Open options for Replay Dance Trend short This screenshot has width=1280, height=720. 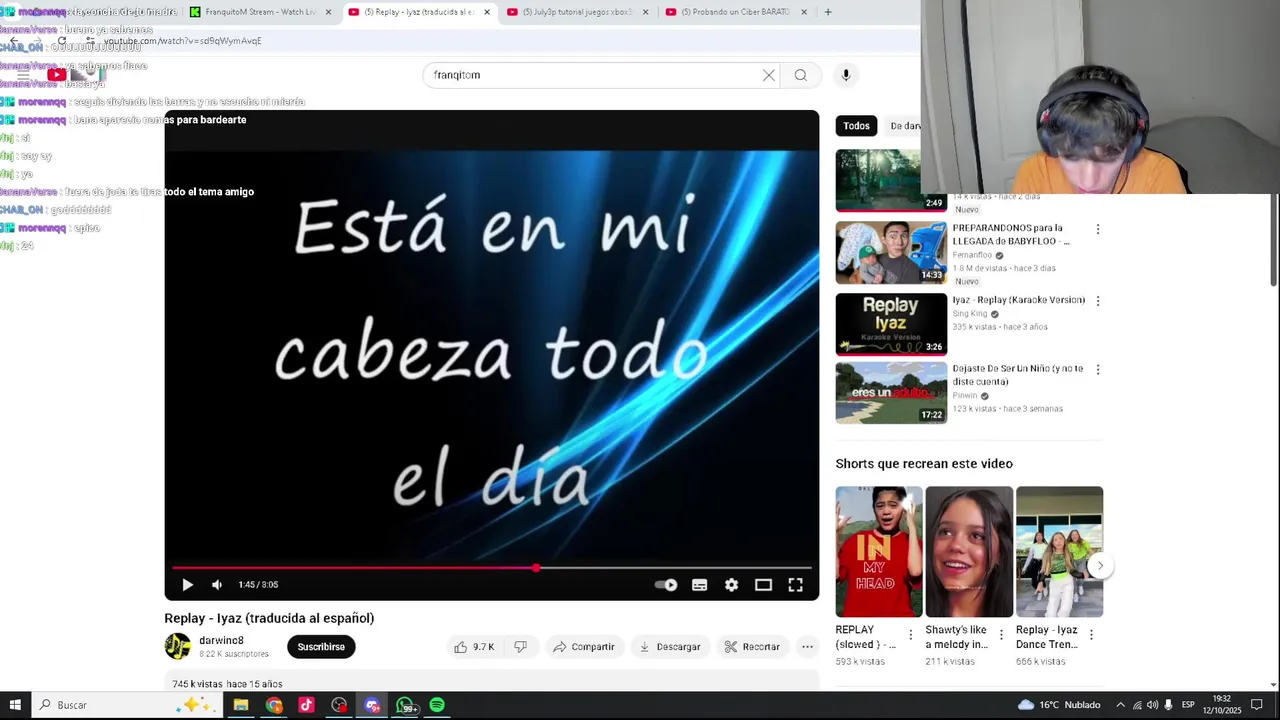pos(1091,635)
